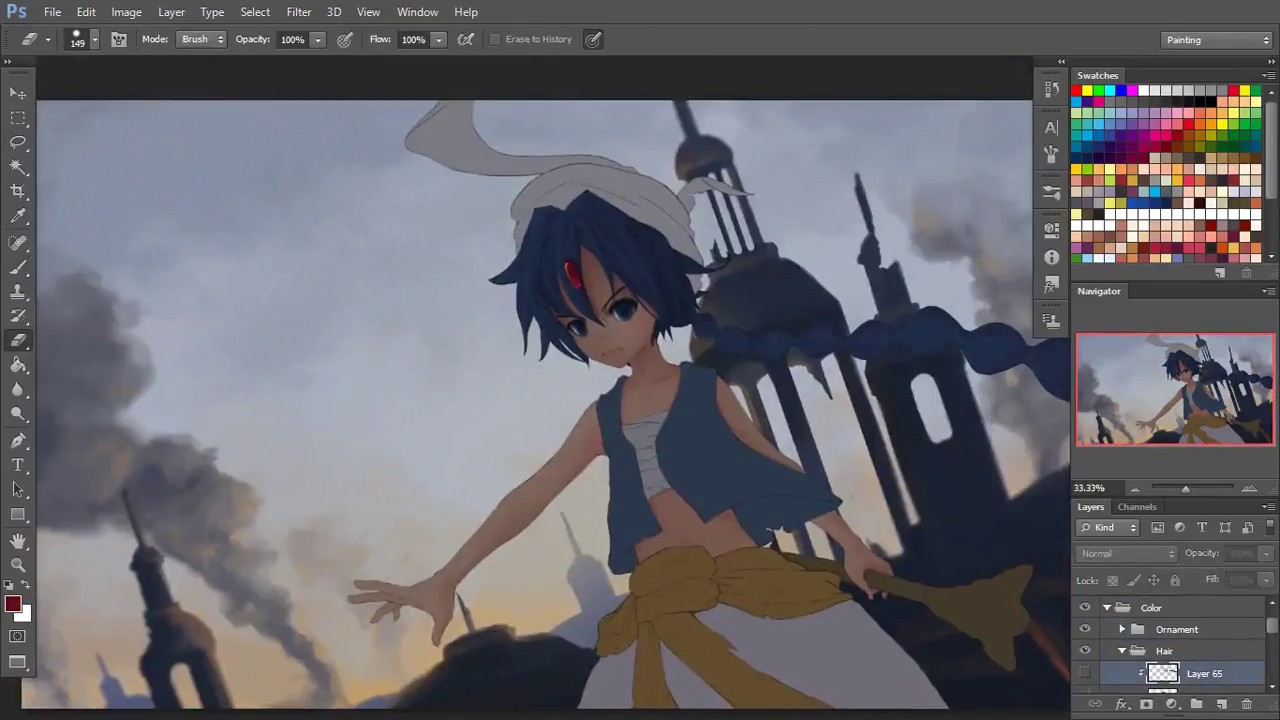This screenshot has width=1280, height=720.
Task: Click the Add layer mask icon
Action: (x=1147, y=704)
